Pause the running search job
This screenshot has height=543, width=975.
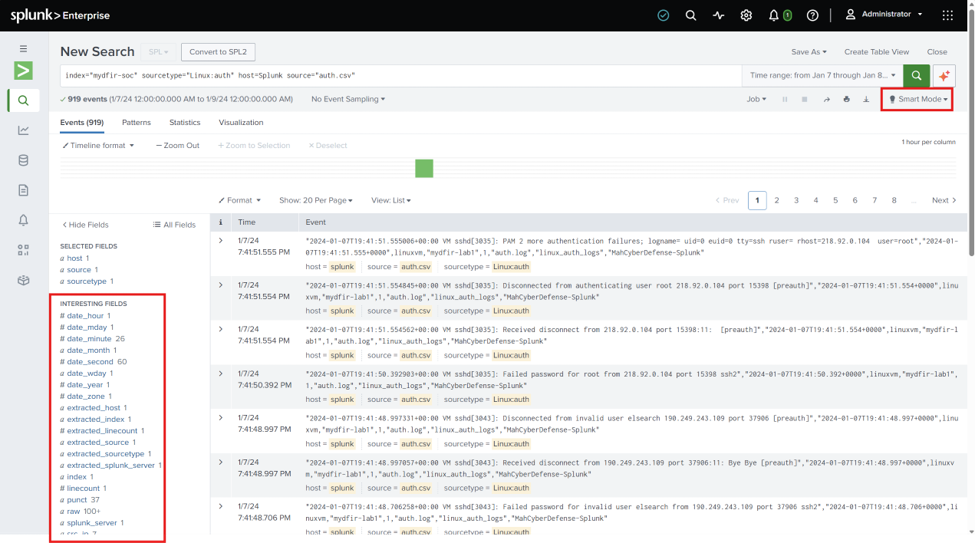pyautogui.click(x=785, y=99)
